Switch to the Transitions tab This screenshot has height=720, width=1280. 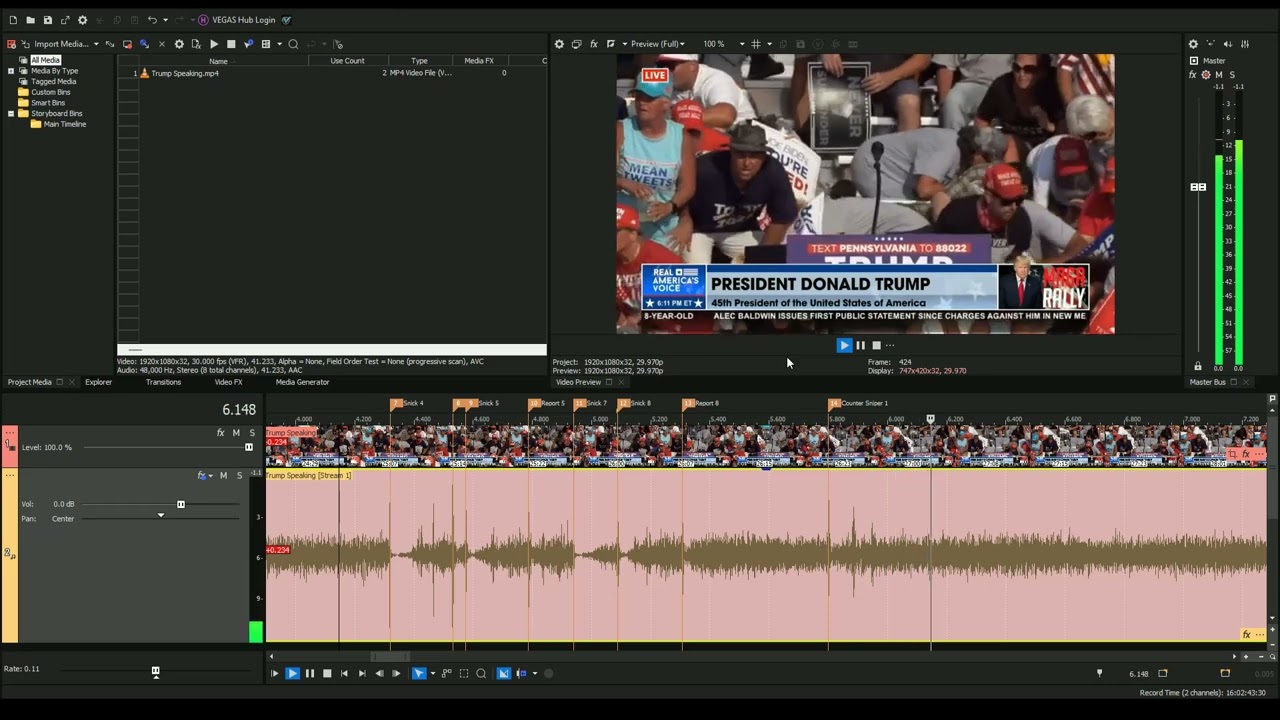click(x=163, y=382)
